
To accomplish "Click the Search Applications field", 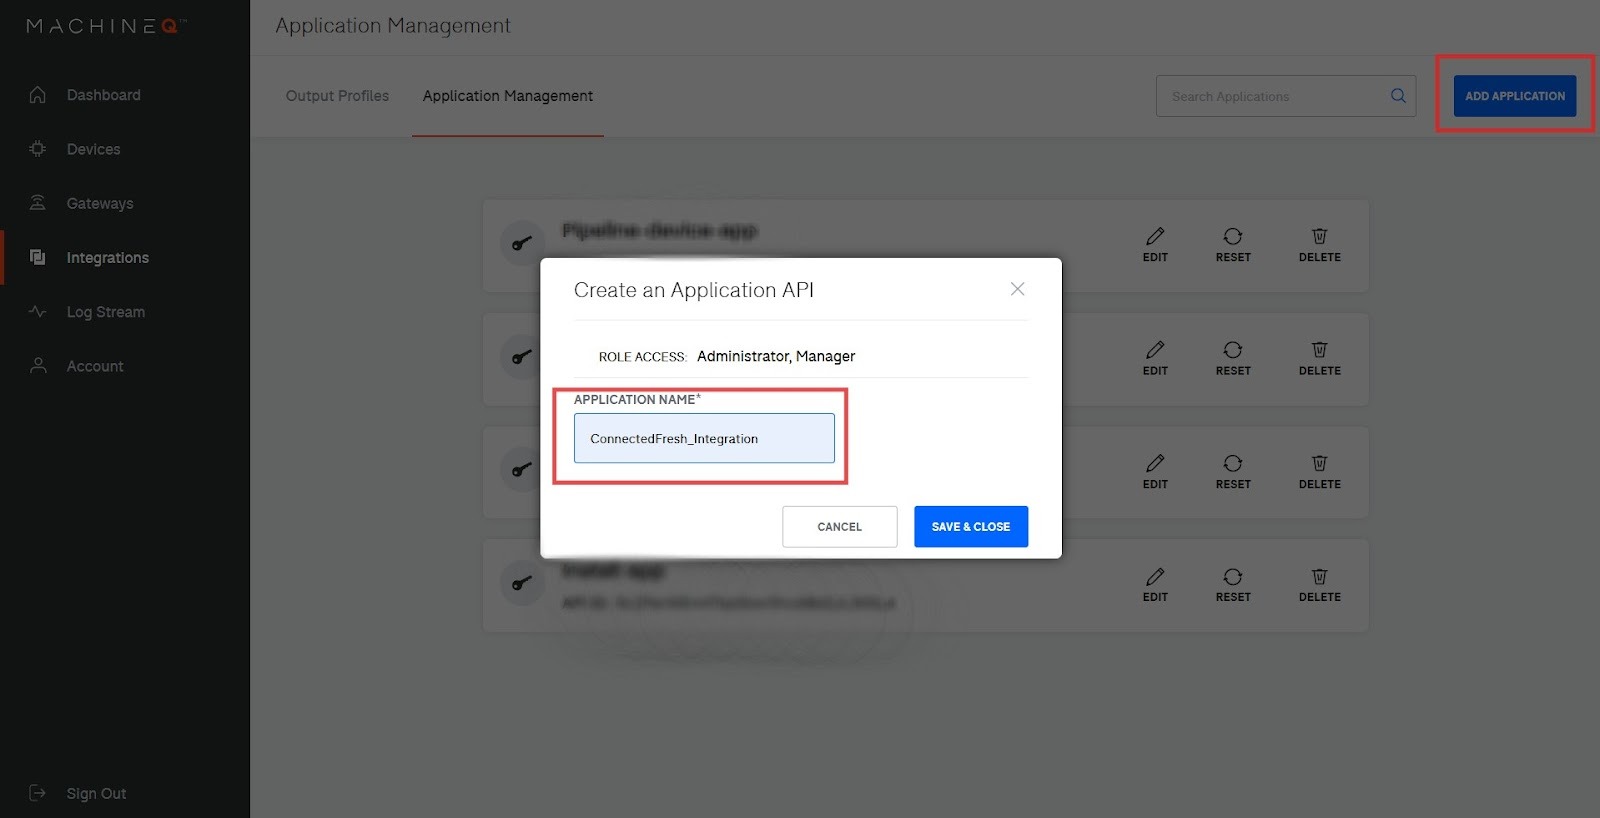I will click(x=1270, y=96).
